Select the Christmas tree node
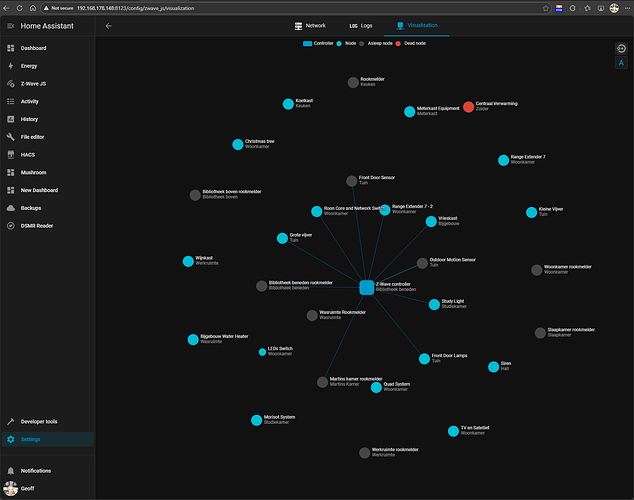The width and height of the screenshot is (634, 500). click(238, 144)
